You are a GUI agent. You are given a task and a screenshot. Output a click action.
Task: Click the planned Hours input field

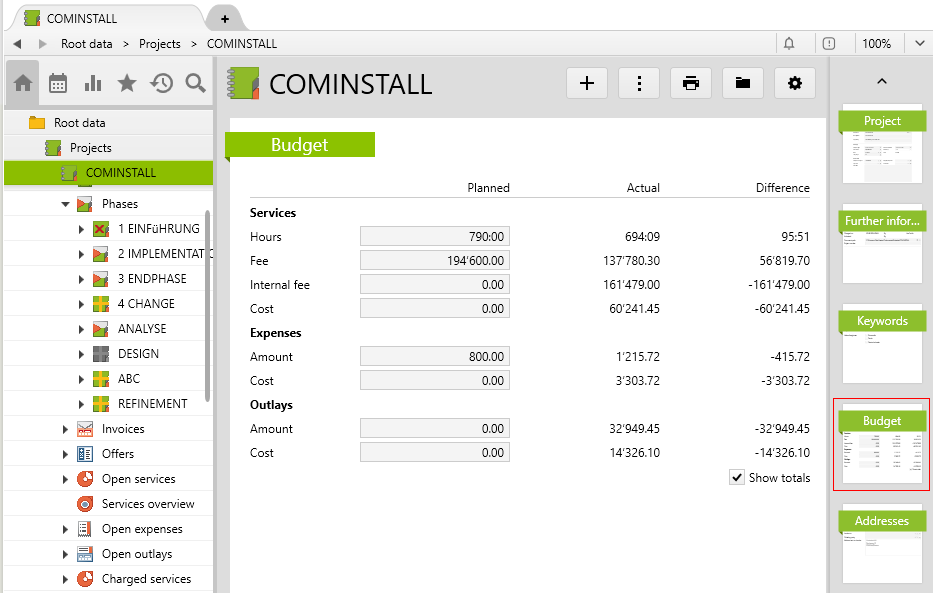435,237
